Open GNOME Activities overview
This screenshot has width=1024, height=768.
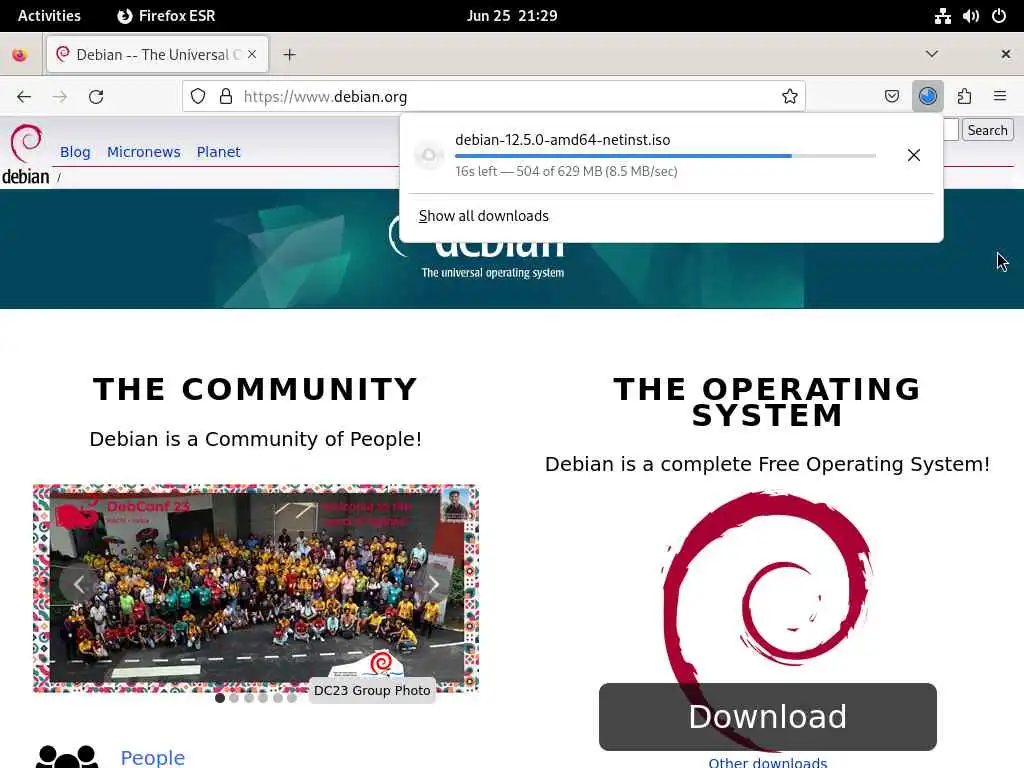pos(49,16)
